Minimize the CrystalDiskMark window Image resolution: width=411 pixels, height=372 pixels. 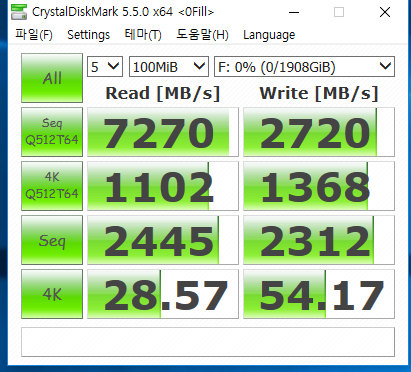(294, 12)
